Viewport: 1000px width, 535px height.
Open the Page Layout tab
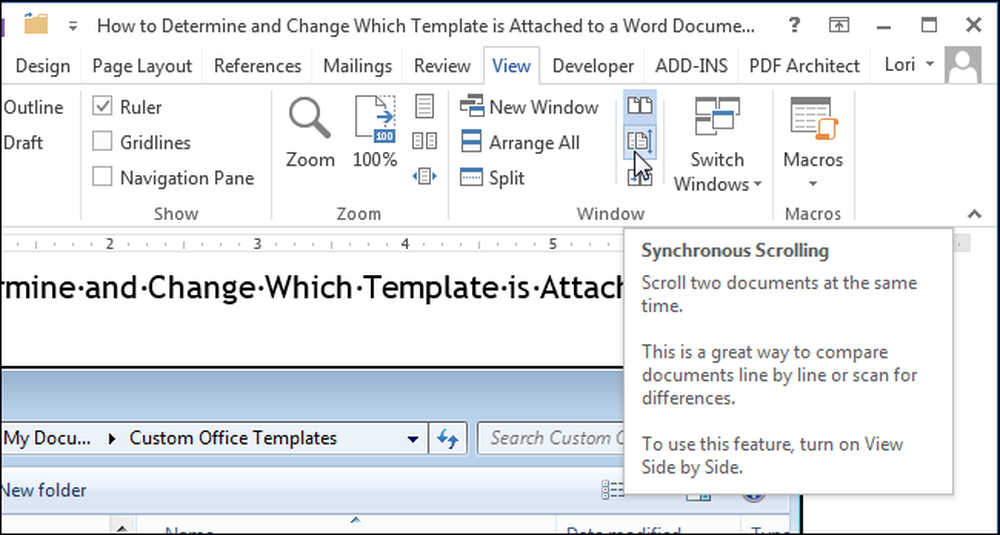pyautogui.click(x=142, y=66)
